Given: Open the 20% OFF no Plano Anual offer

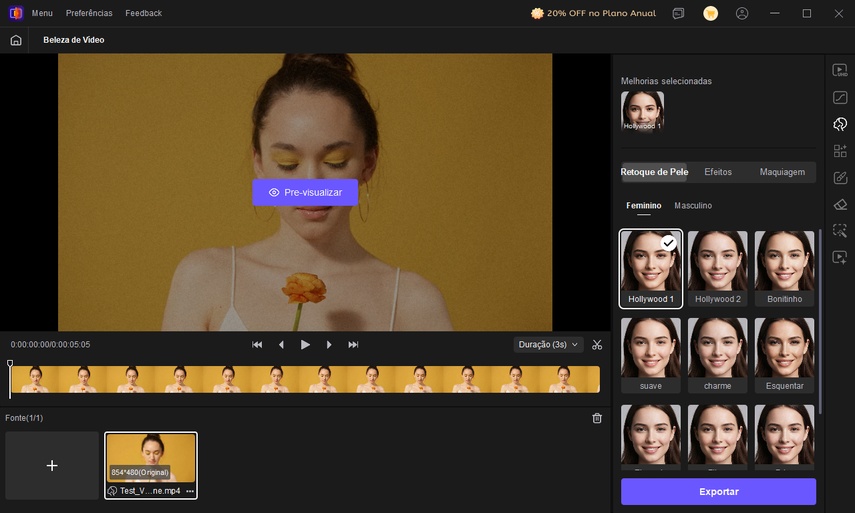Looking at the screenshot, I should [x=593, y=13].
